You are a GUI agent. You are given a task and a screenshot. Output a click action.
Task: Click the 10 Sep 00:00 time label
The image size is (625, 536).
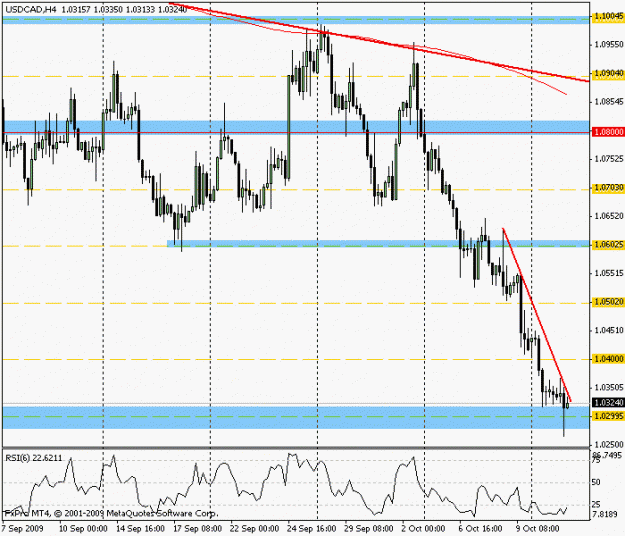click(x=83, y=529)
